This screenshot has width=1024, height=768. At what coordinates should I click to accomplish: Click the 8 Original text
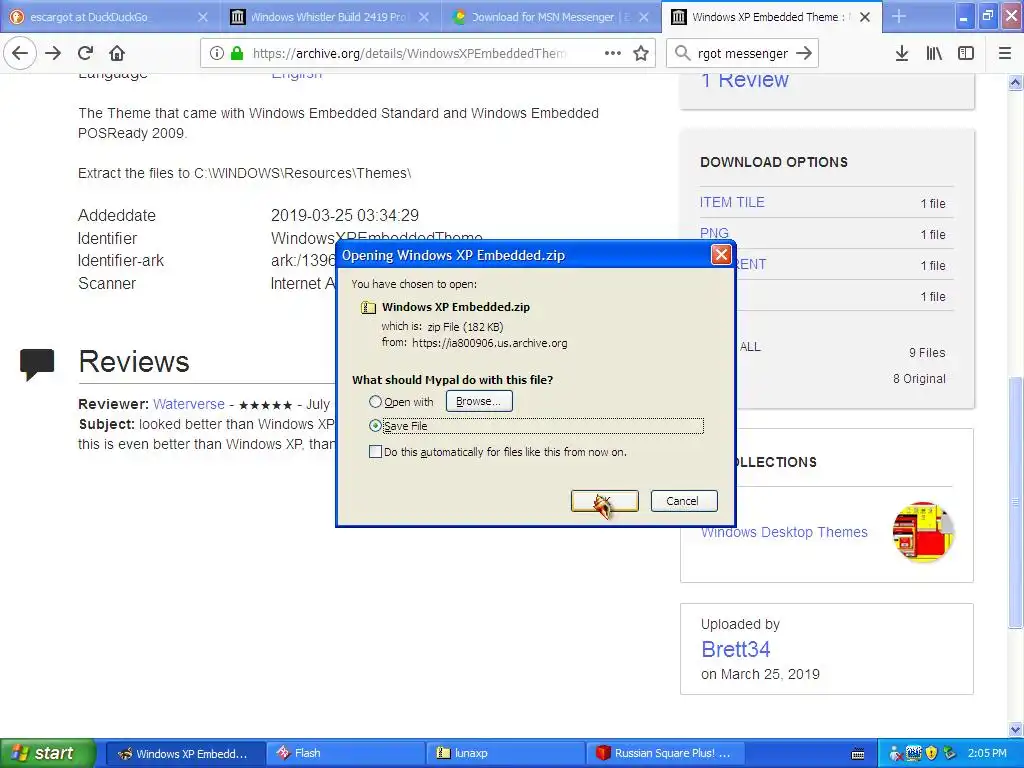[x=919, y=379]
